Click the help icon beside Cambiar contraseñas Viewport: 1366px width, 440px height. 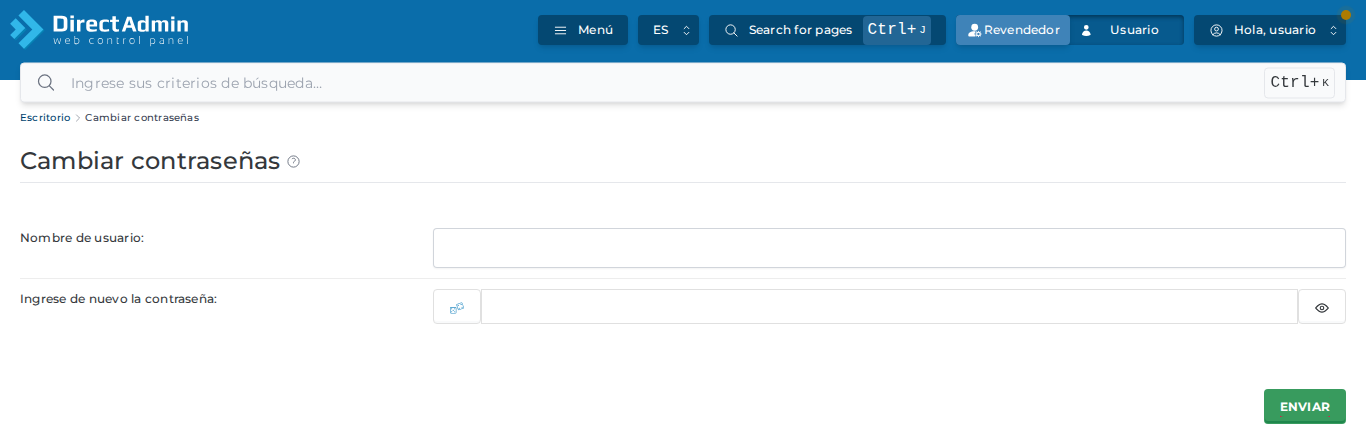coord(293,161)
